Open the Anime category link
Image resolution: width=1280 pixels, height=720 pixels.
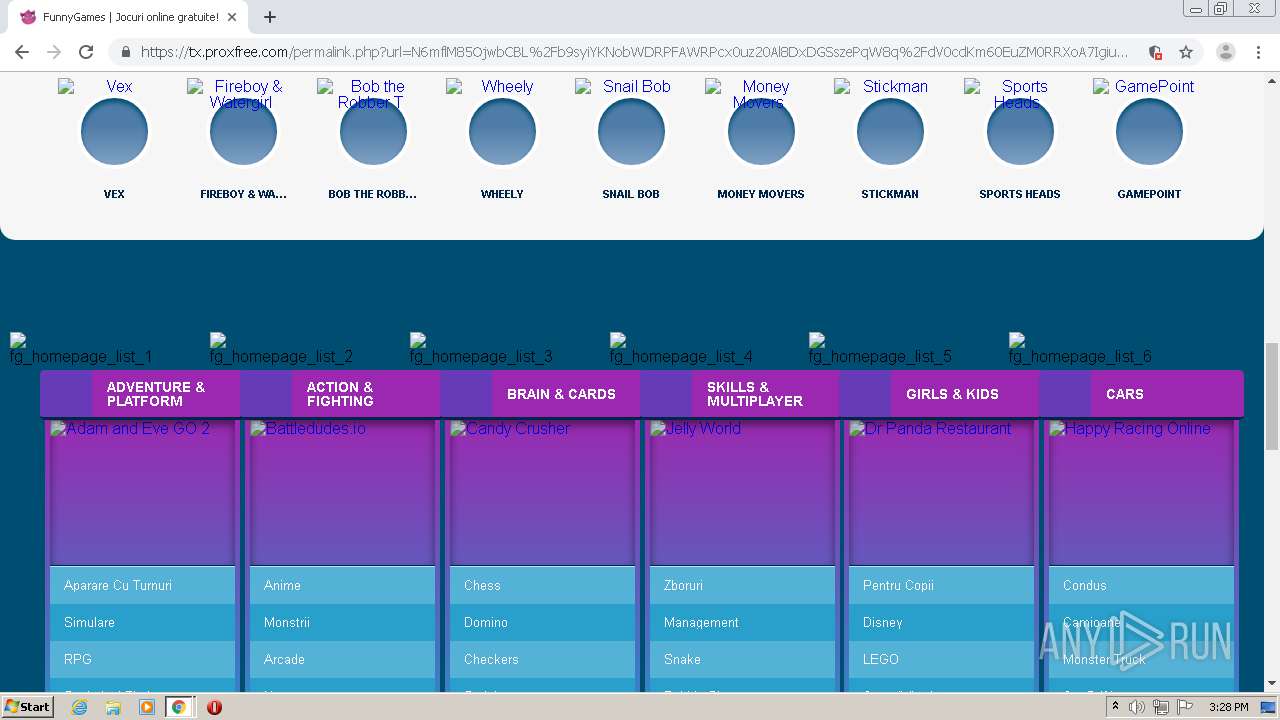click(342, 585)
